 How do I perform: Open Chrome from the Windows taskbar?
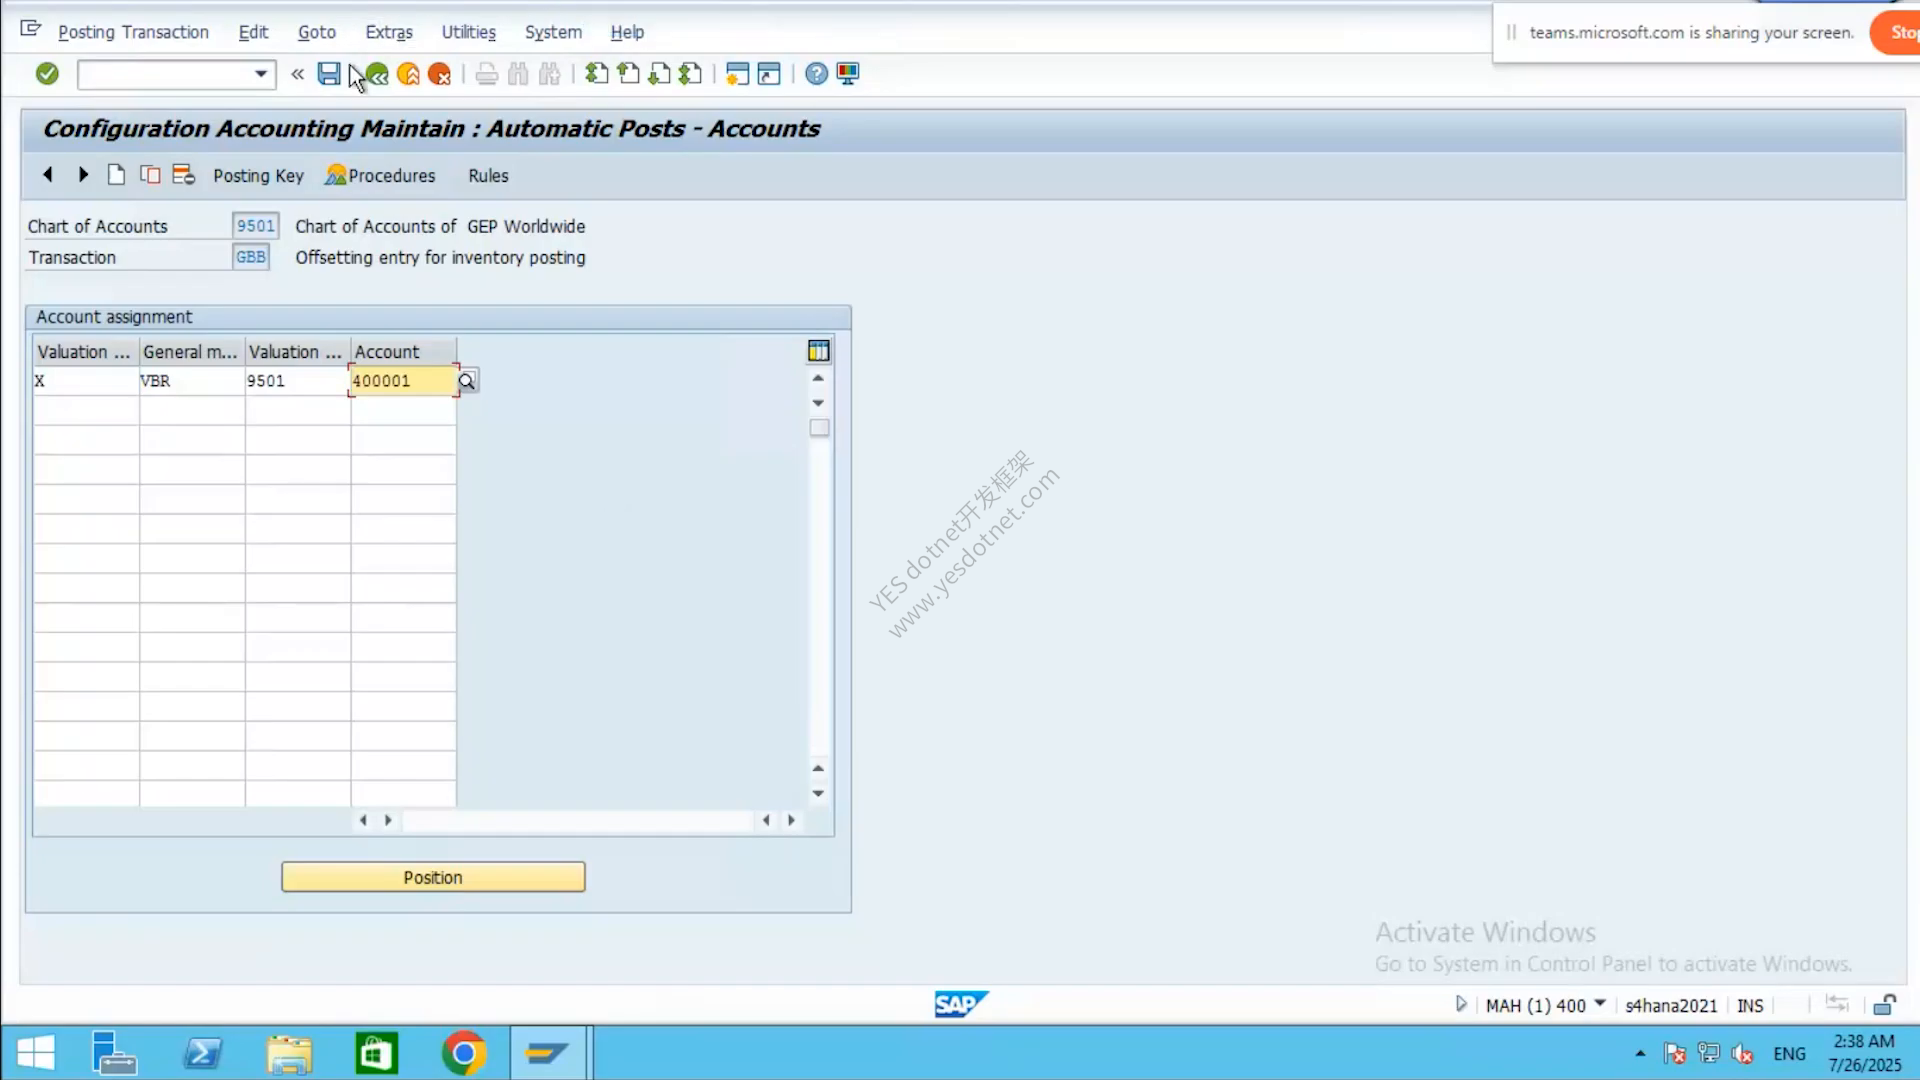[463, 1053]
